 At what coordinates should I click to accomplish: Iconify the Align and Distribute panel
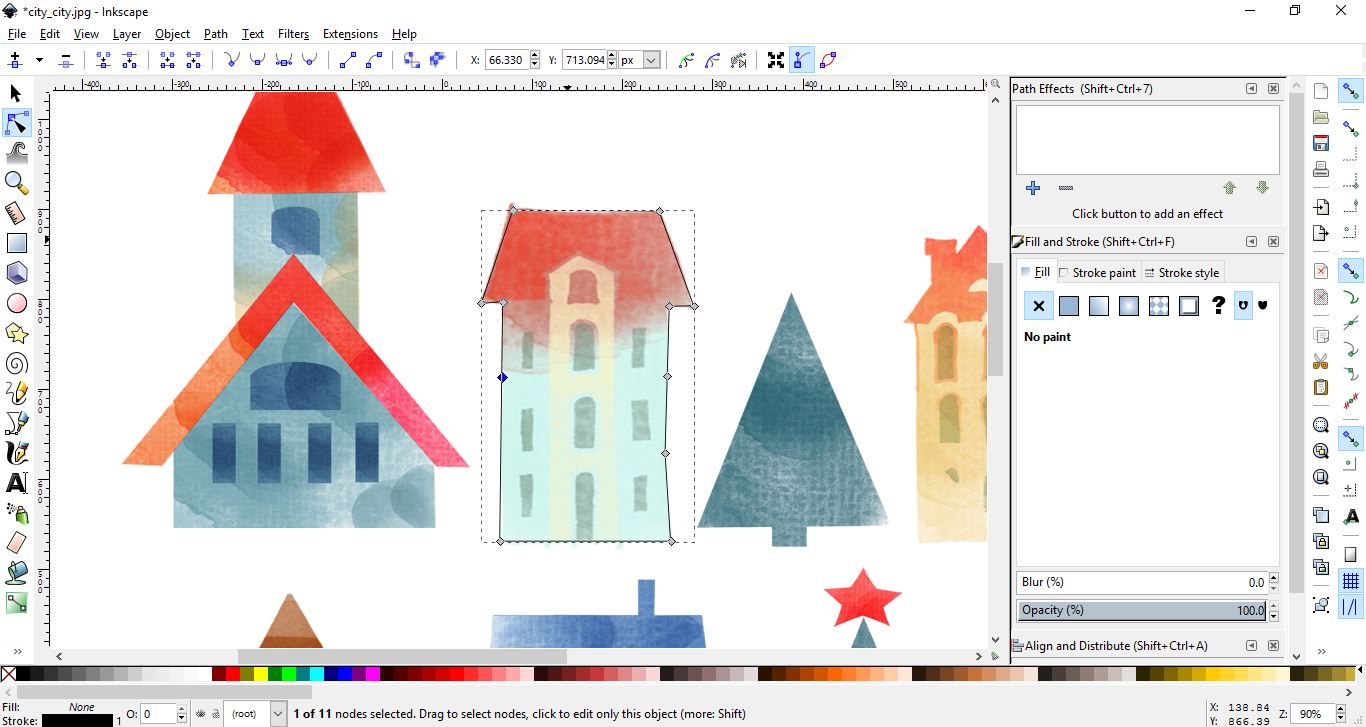(1251, 646)
